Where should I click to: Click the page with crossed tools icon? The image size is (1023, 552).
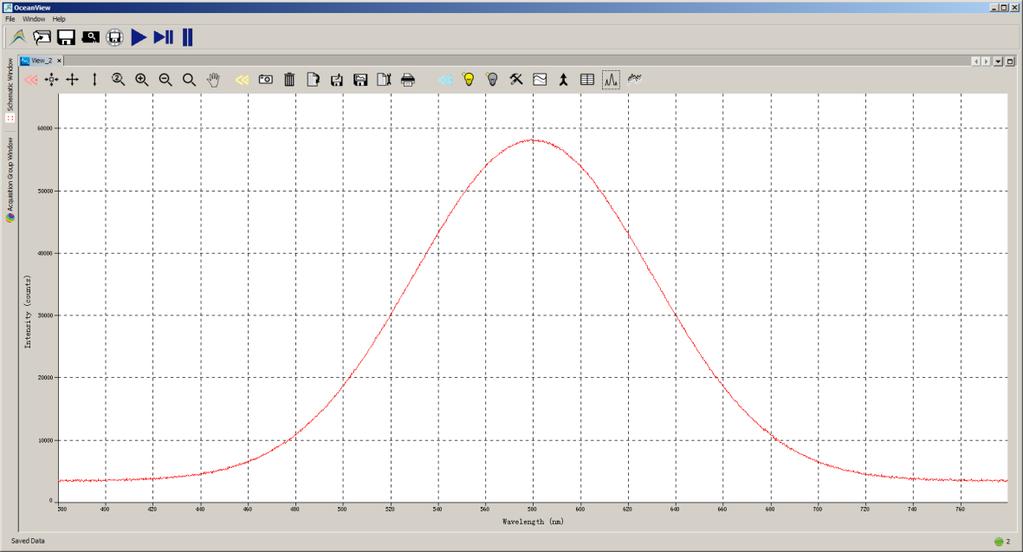pos(384,80)
